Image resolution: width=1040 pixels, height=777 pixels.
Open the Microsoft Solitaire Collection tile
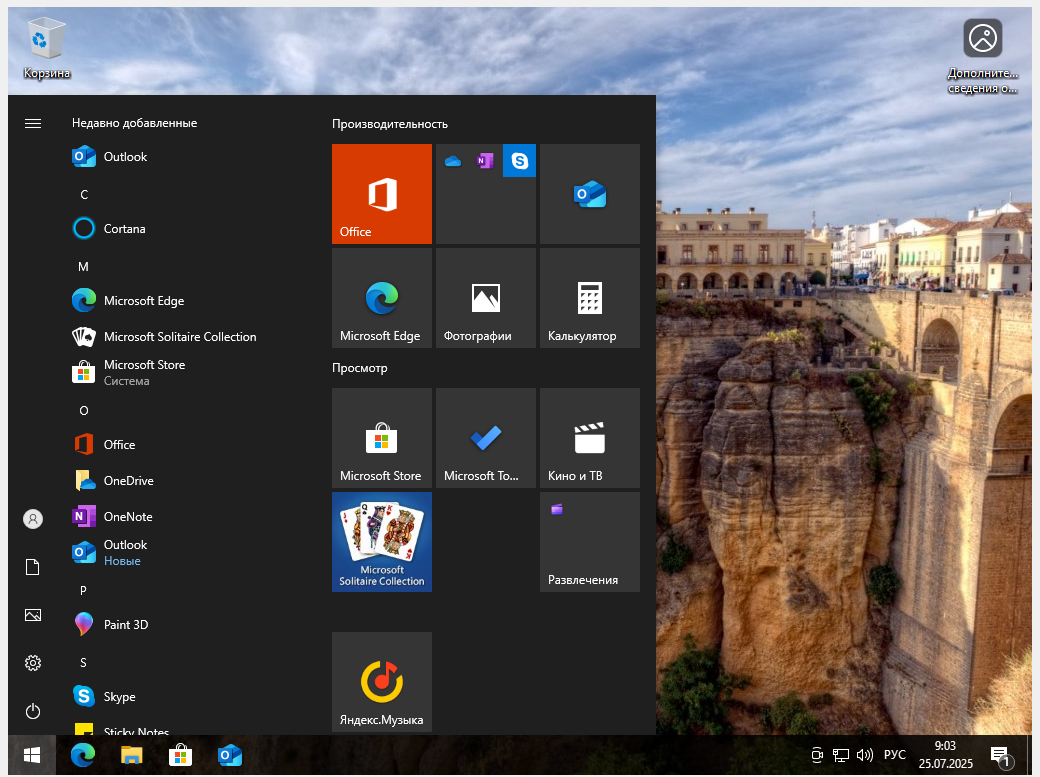tap(381, 541)
